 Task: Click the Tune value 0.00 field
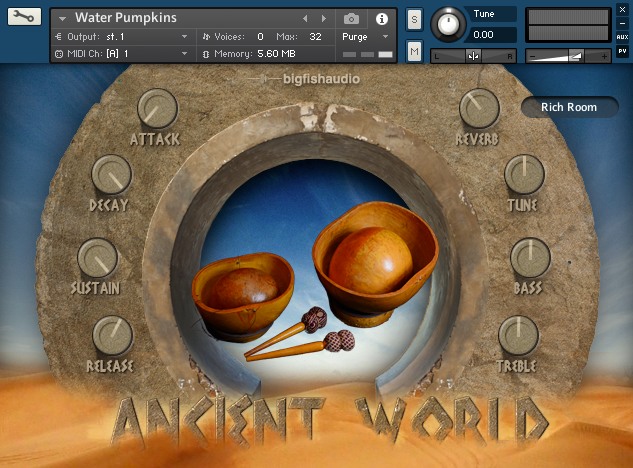(x=490, y=35)
